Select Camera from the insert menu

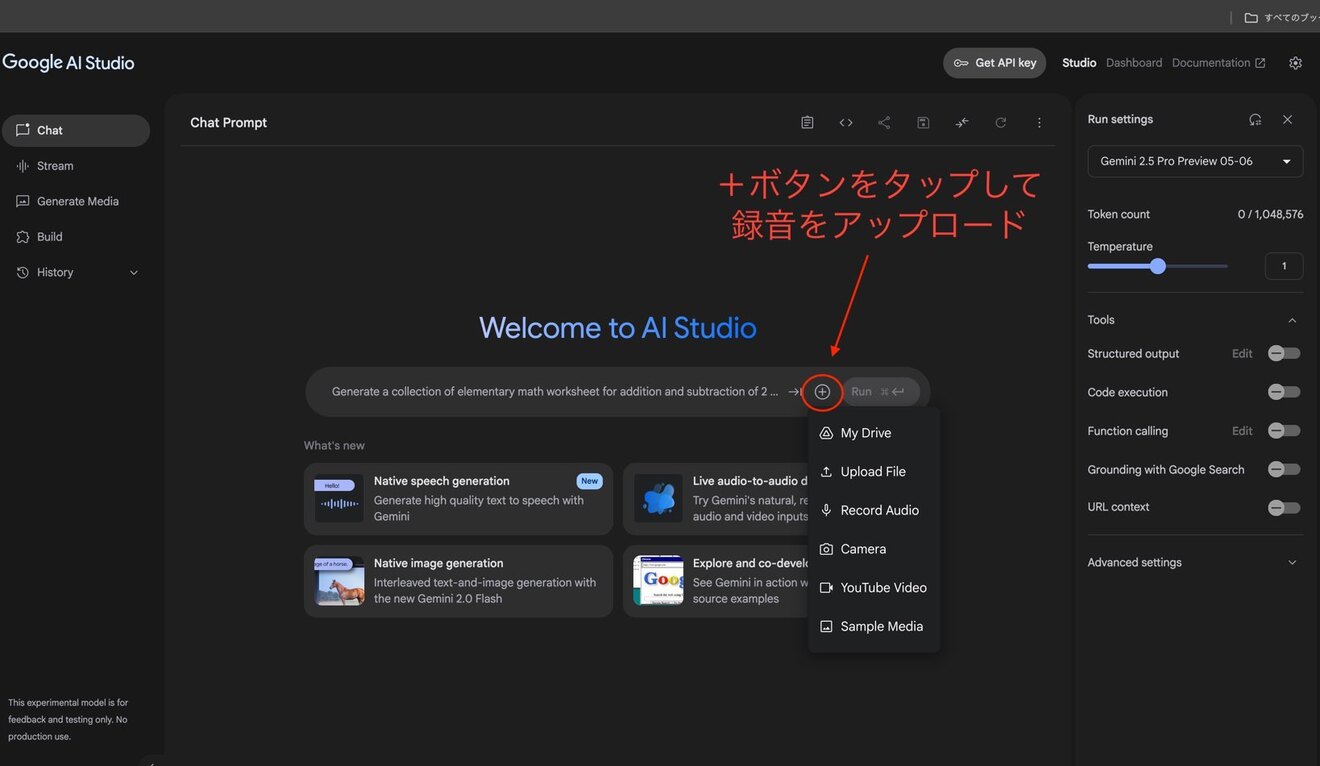pos(874,549)
